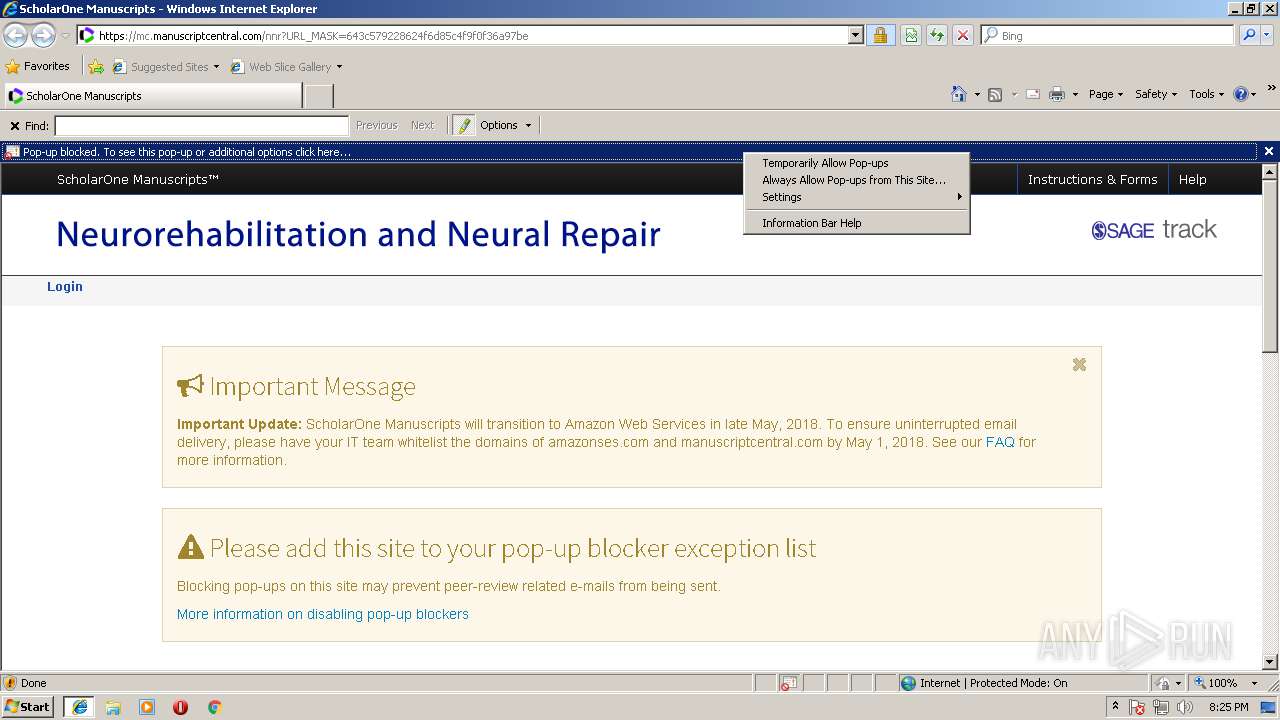The image size is (1280, 720).
Task: Open the Windows Start menu
Action: pos(27,707)
